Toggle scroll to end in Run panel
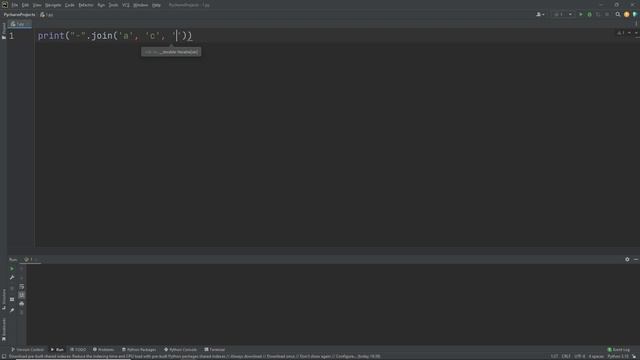The image size is (640, 360). click(x=22, y=295)
